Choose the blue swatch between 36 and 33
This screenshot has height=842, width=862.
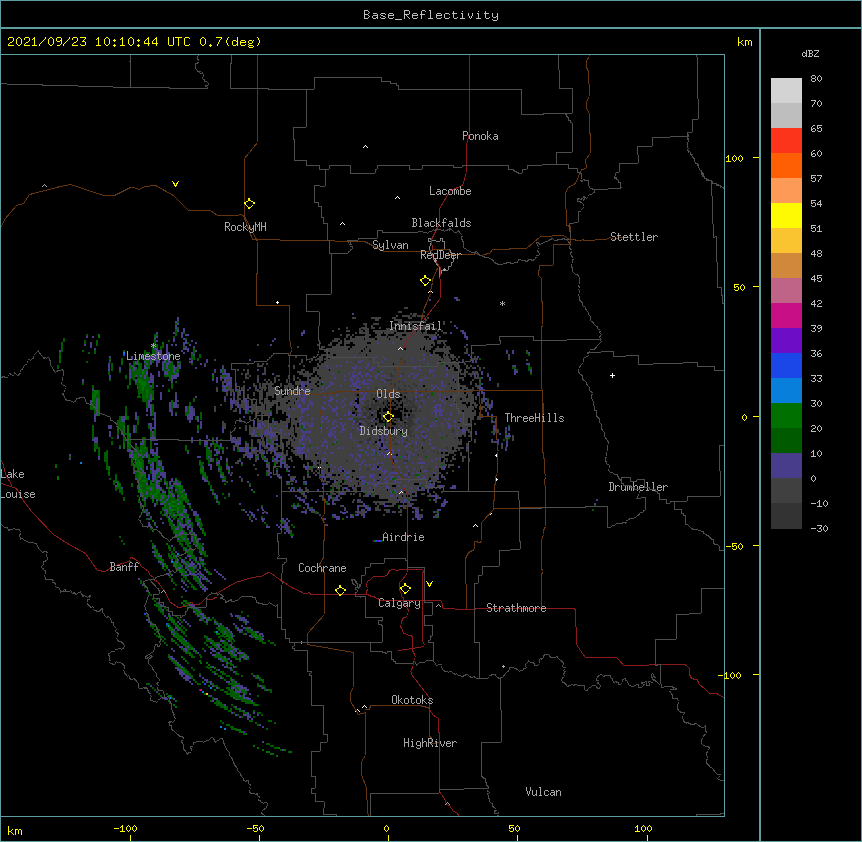[x=786, y=366]
